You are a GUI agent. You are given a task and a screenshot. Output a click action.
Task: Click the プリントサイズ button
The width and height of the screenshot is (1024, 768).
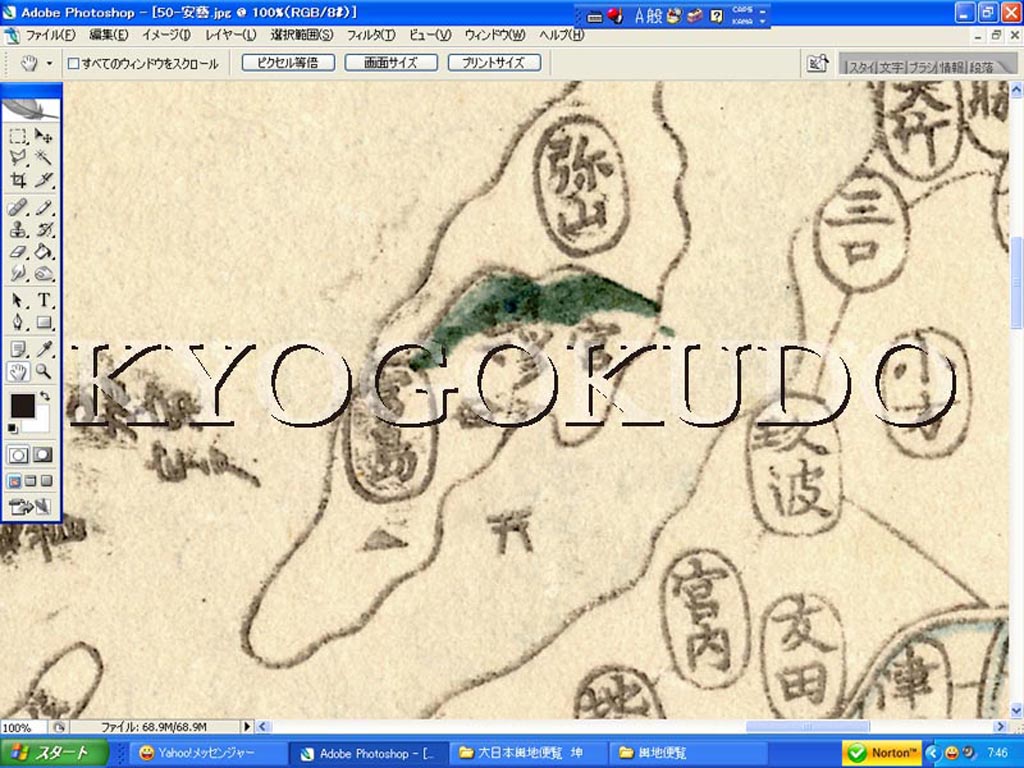[494, 63]
